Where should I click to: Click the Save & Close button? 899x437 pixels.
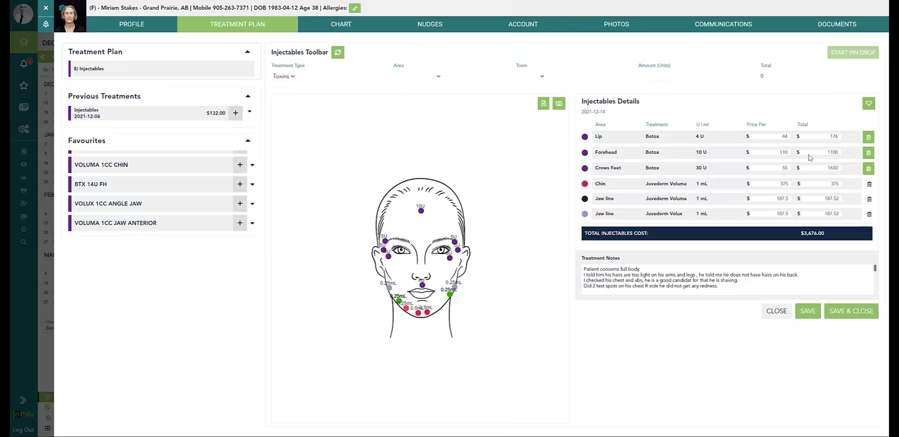pyautogui.click(x=851, y=311)
